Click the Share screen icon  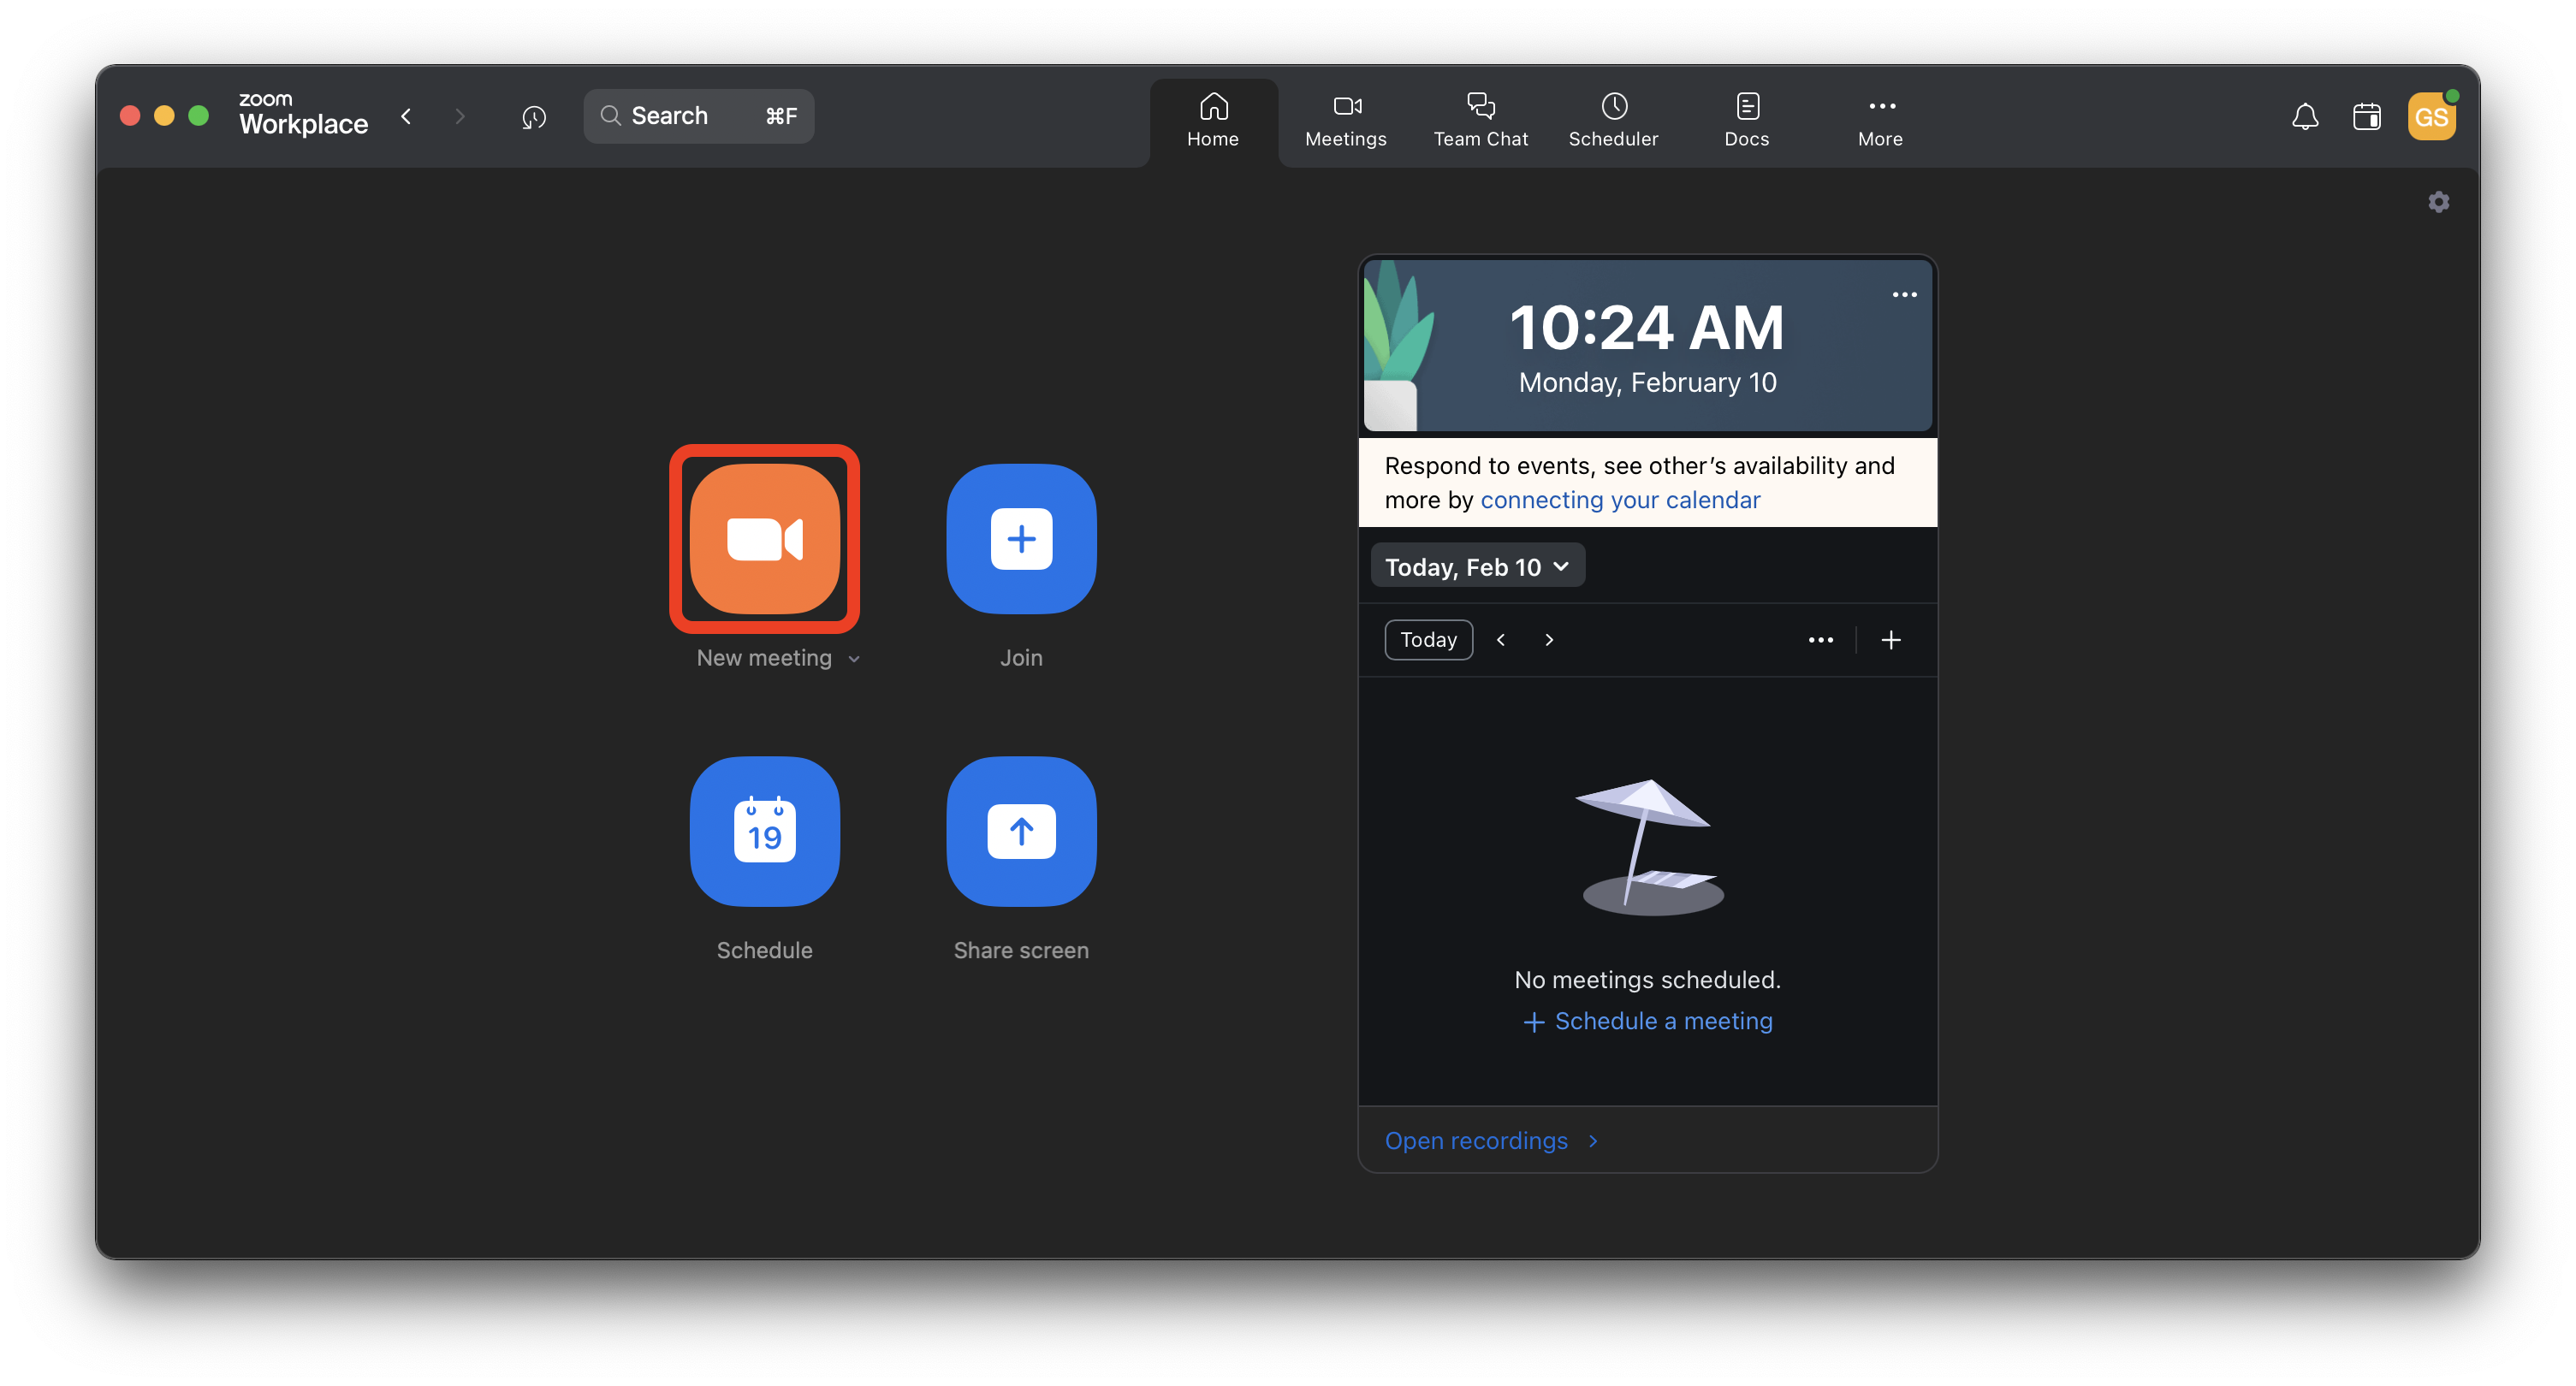tap(1020, 831)
